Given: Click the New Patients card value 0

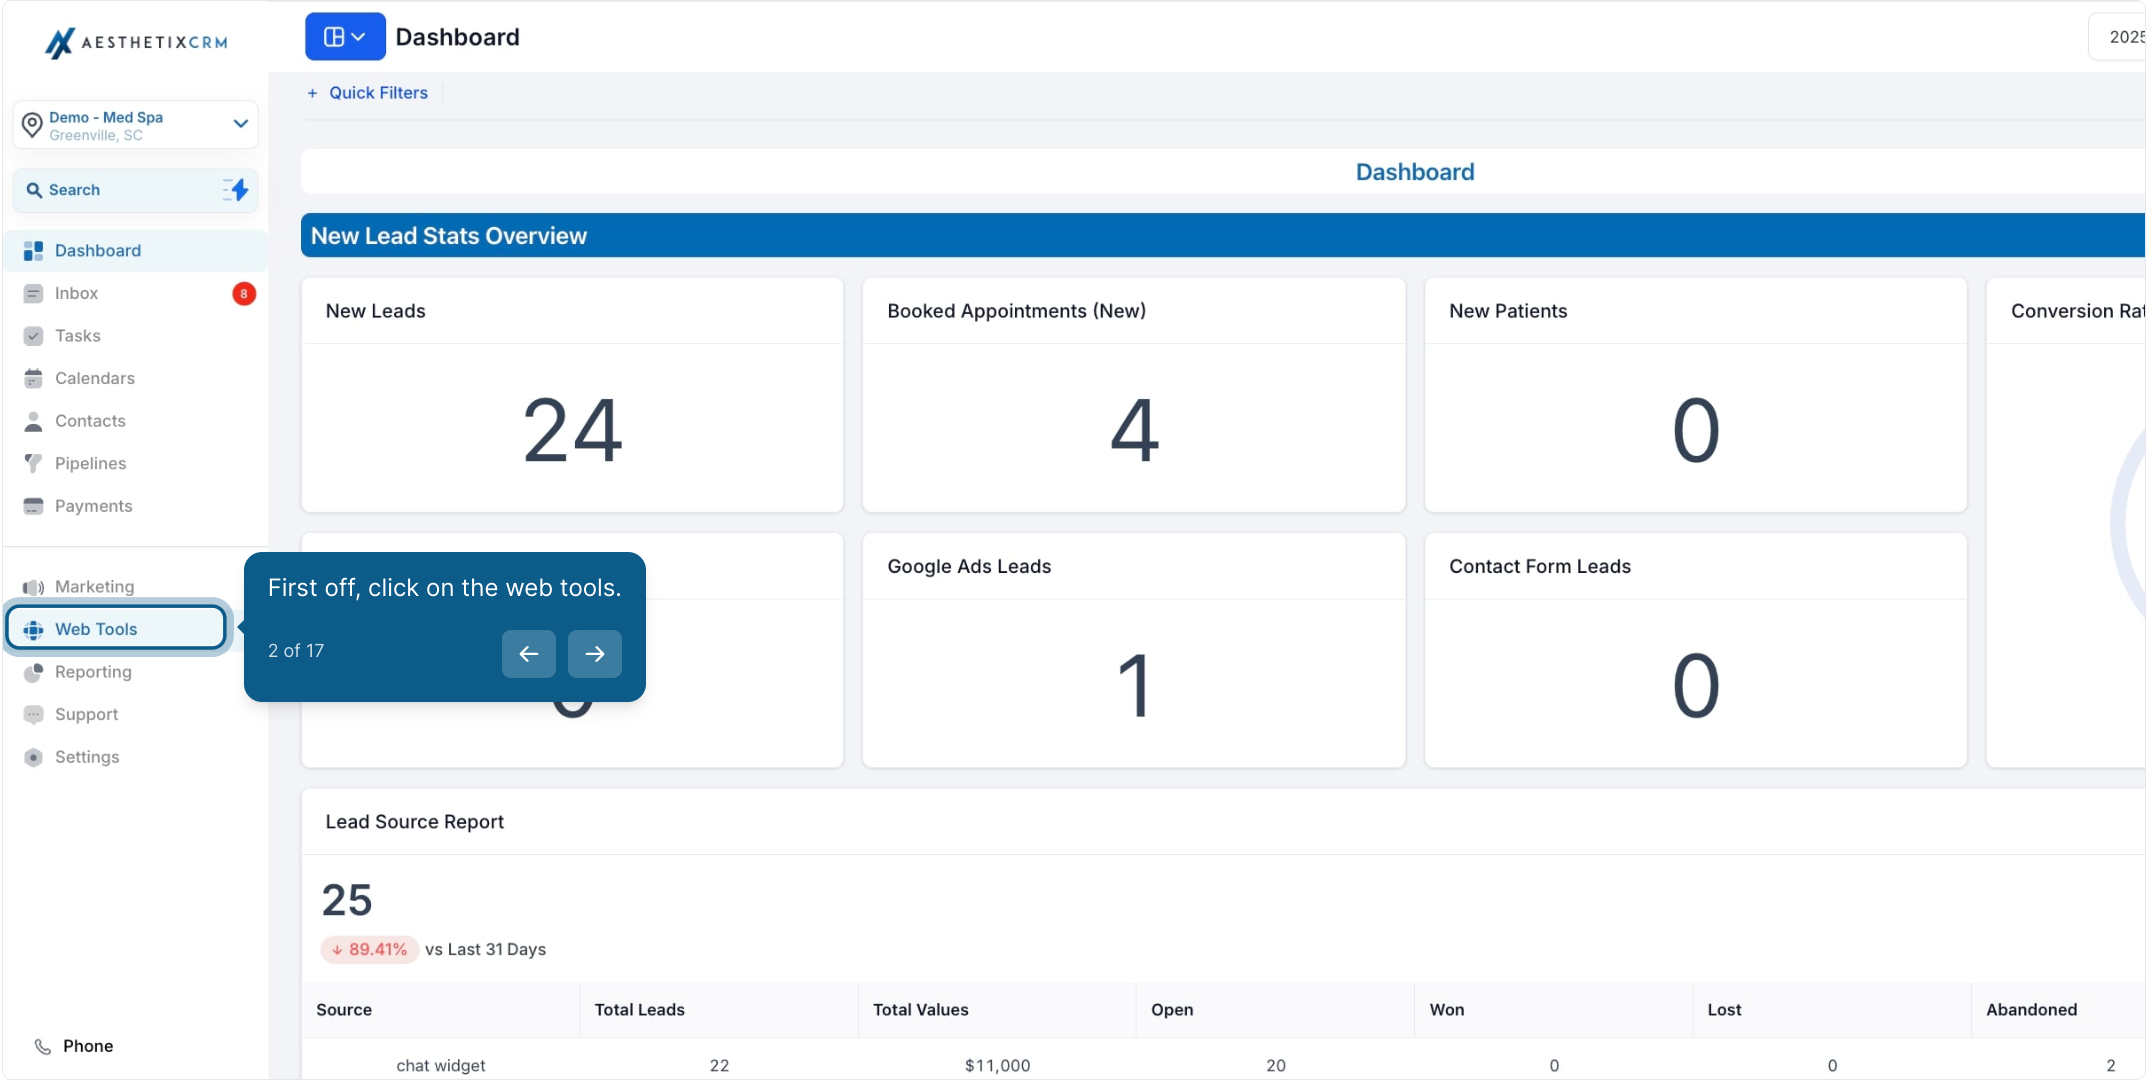Looking at the screenshot, I should pos(1696,430).
